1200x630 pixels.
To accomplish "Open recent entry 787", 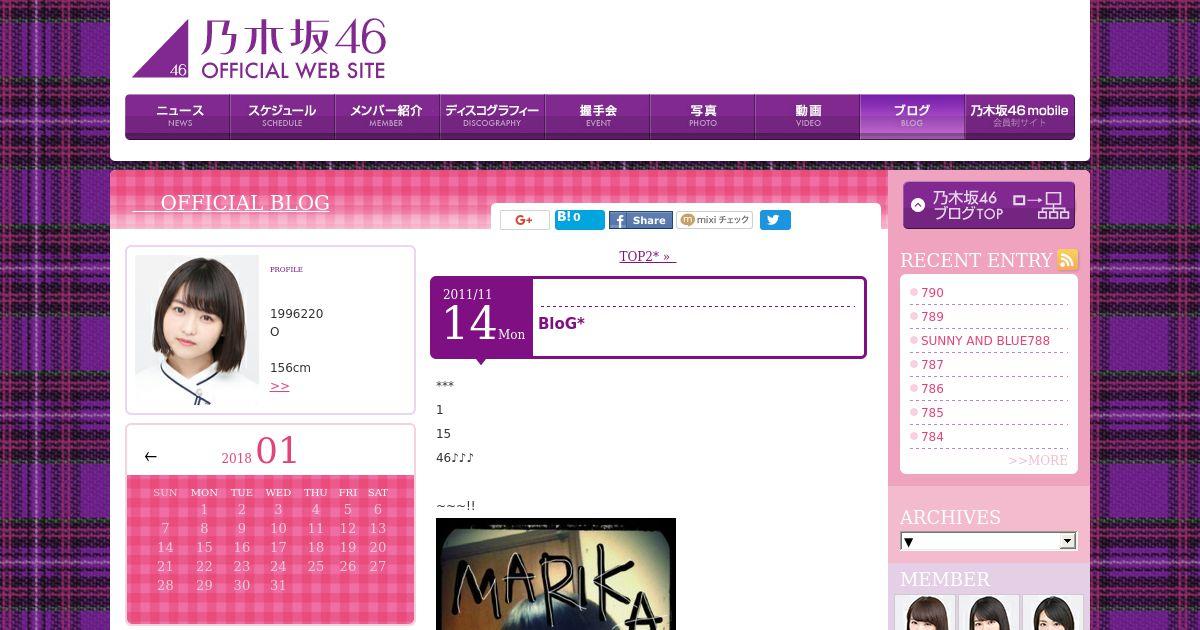I will [x=932, y=365].
